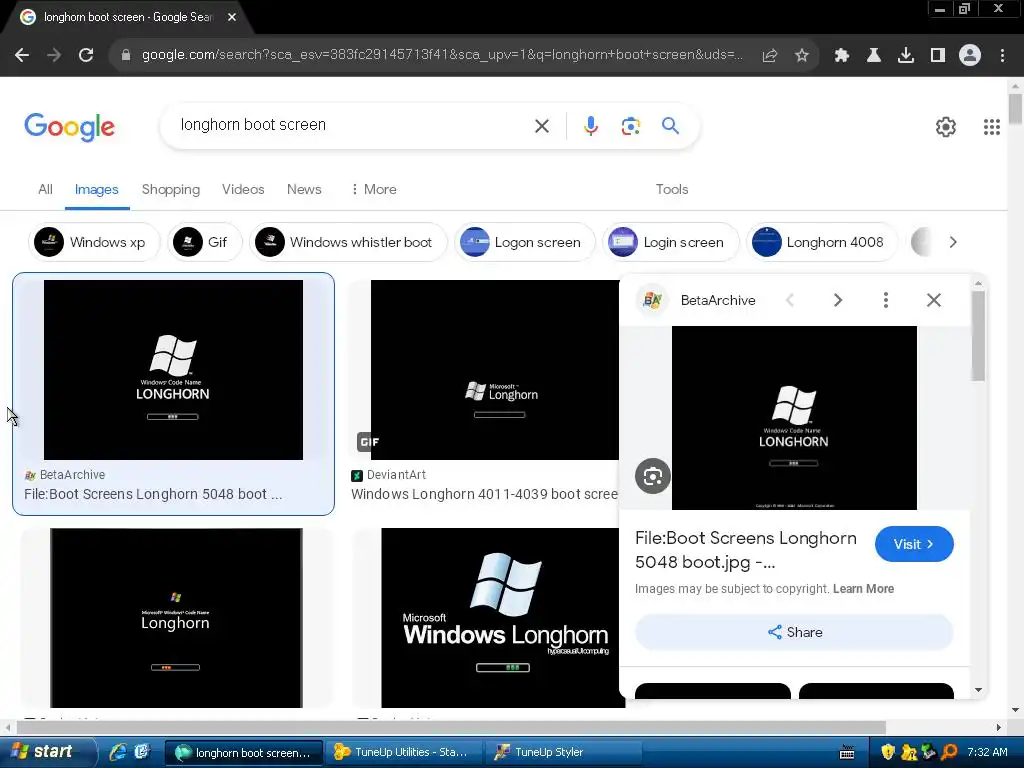The width and height of the screenshot is (1024, 768).
Task: Switch to the Videos tab
Action: click(243, 189)
